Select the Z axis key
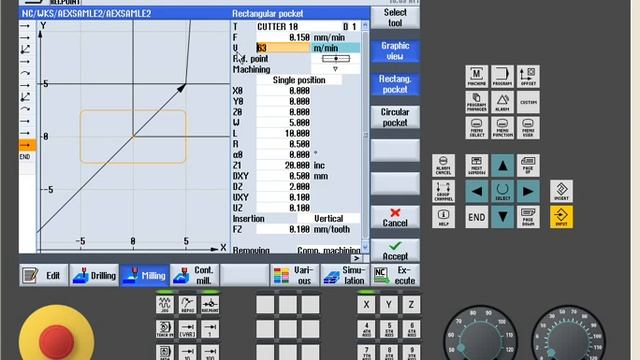The width and height of the screenshot is (640, 360). click(x=411, y=304)
